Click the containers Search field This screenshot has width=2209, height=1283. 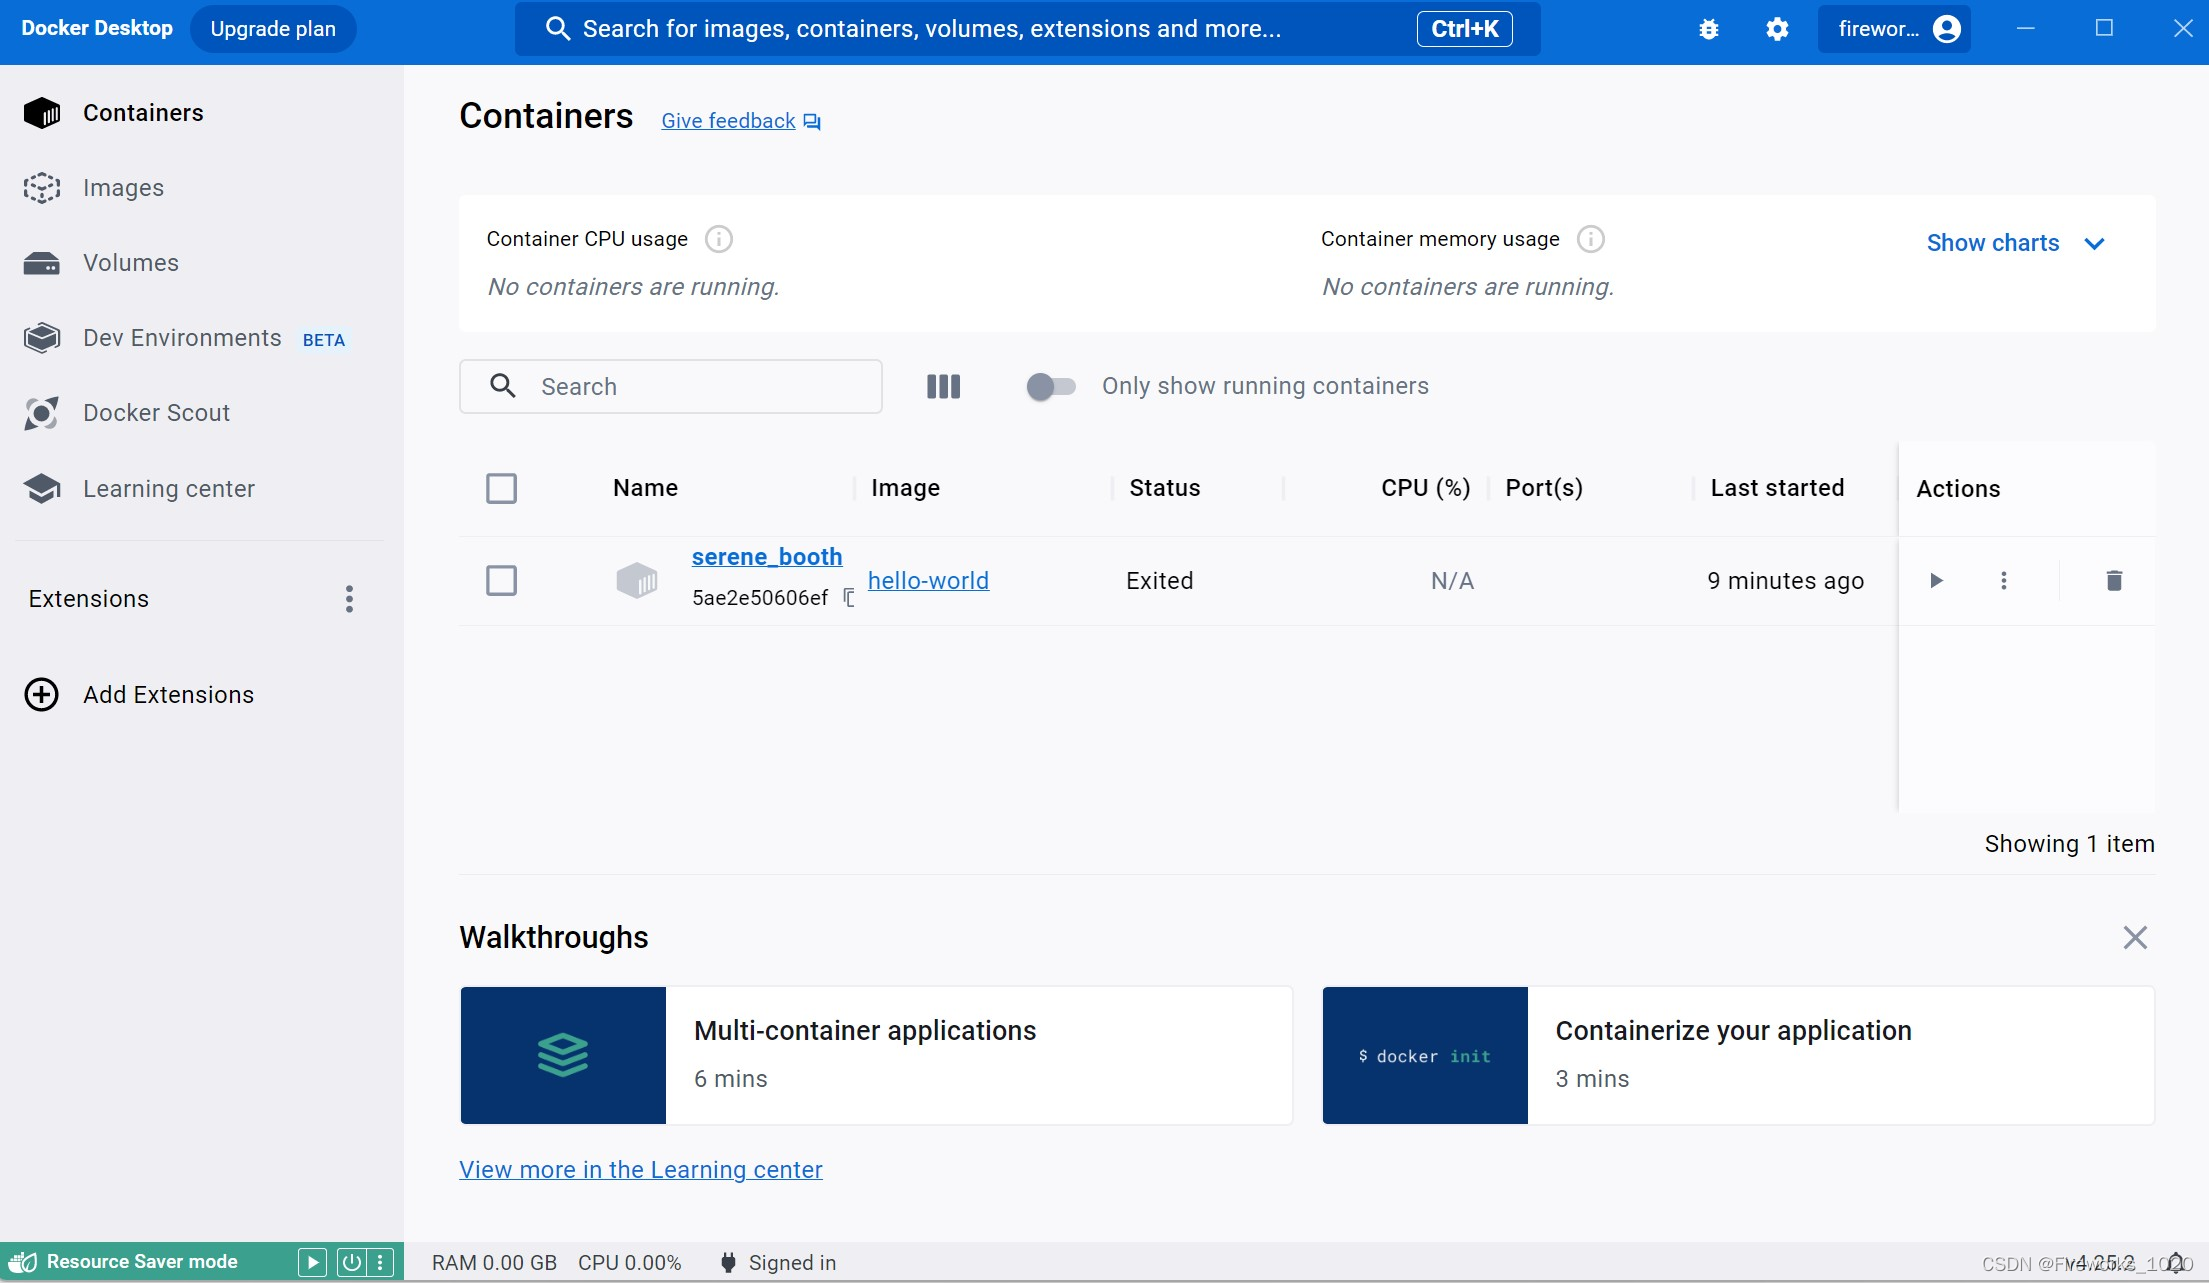[671, 387]
